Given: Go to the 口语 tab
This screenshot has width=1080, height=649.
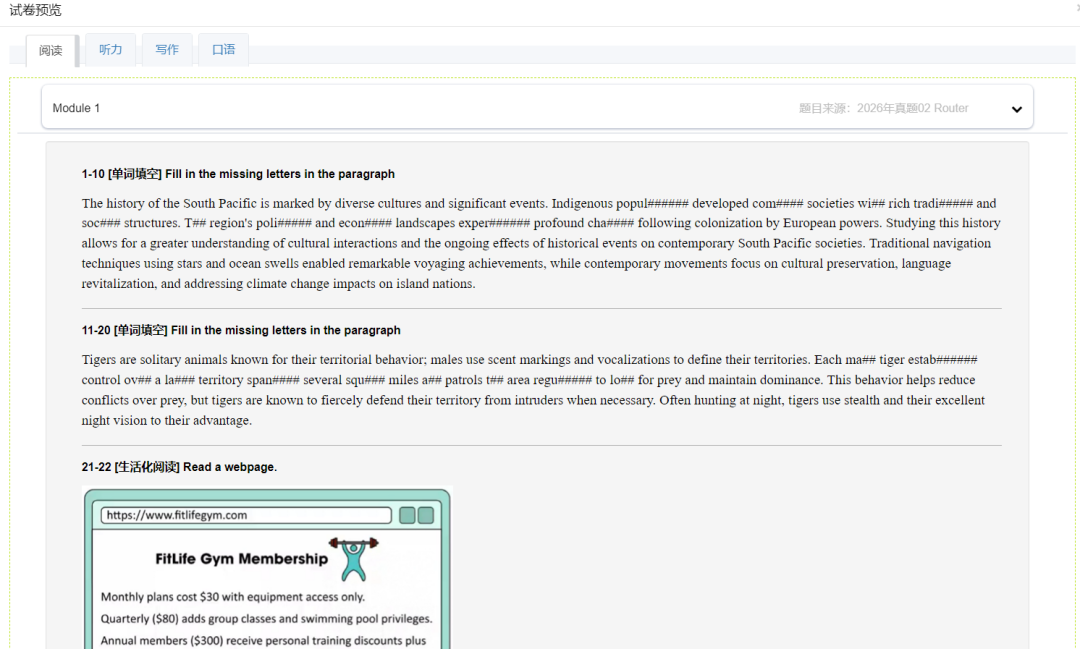Looking at the screenshot, I should pos(223,49).
